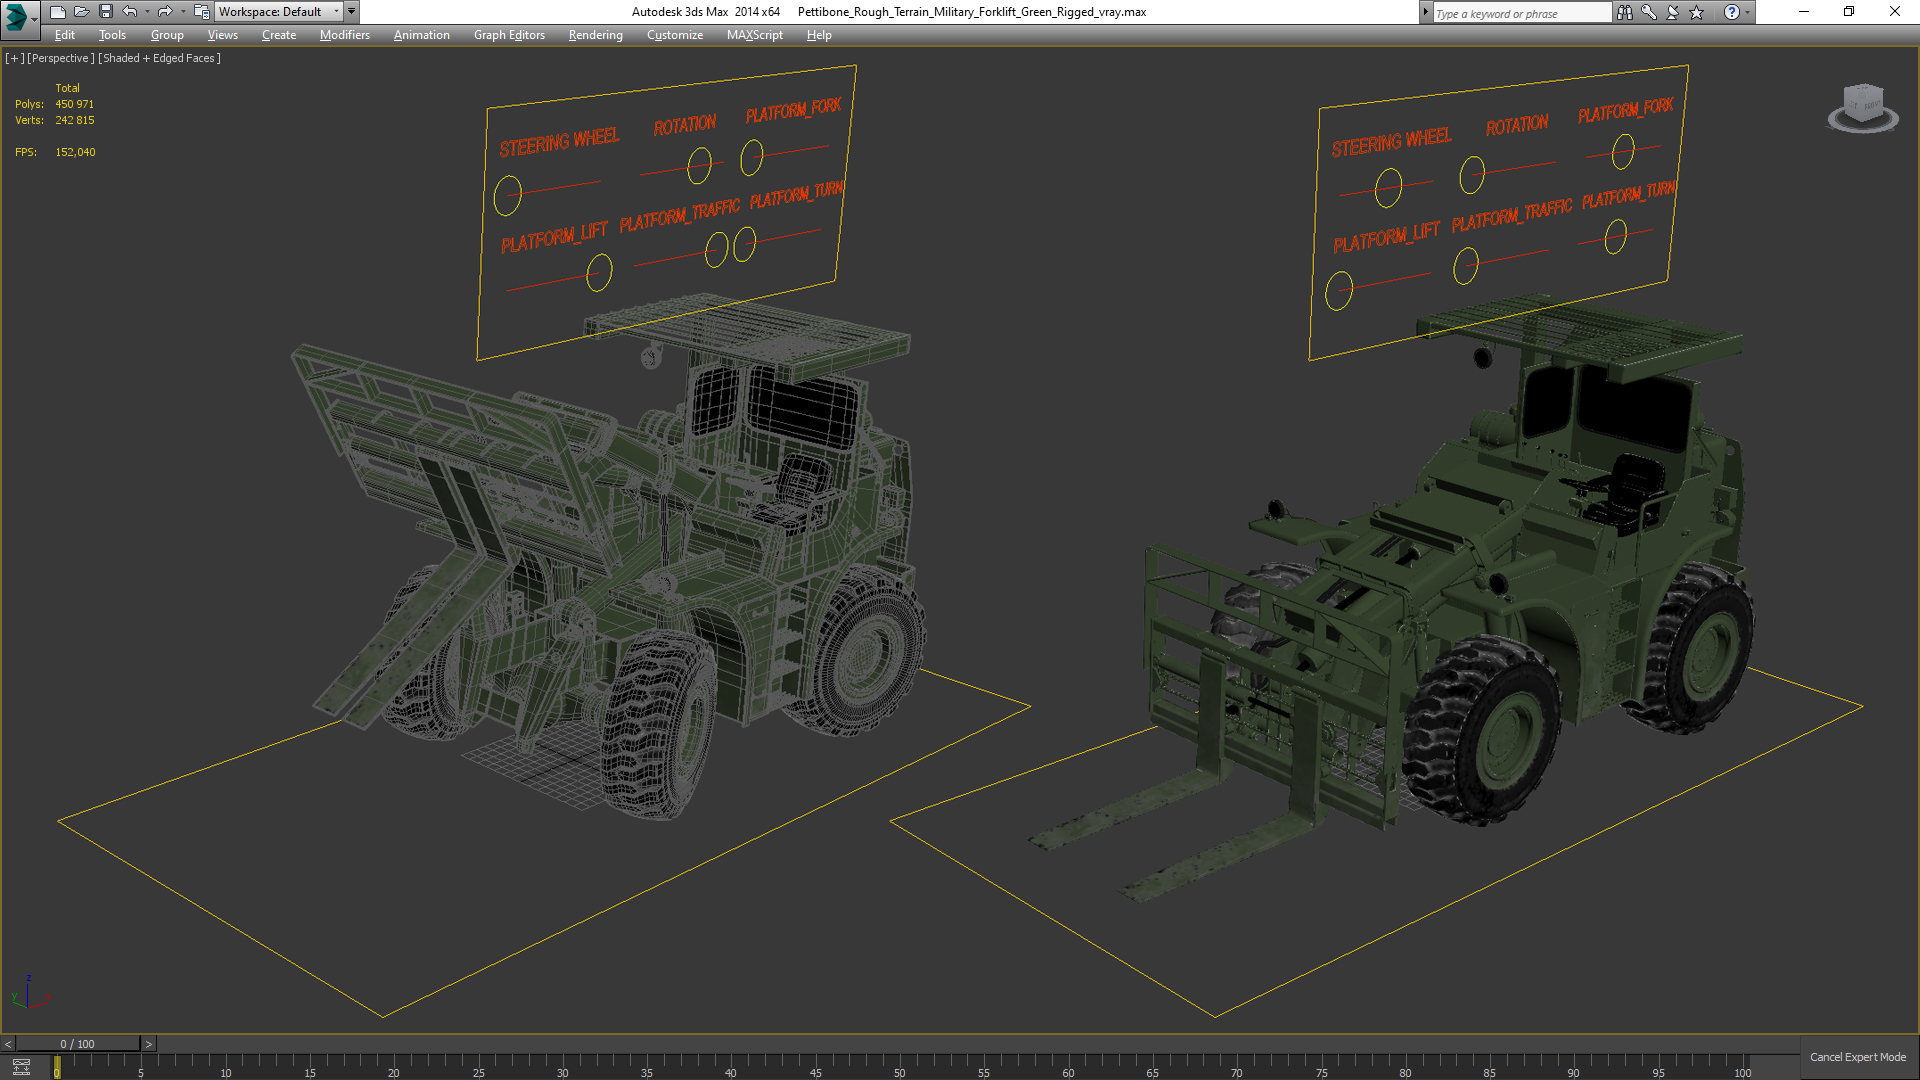The image size is (1920, 1080).
Task: Open the Rendering menu
Action: [x=595, y=35]
